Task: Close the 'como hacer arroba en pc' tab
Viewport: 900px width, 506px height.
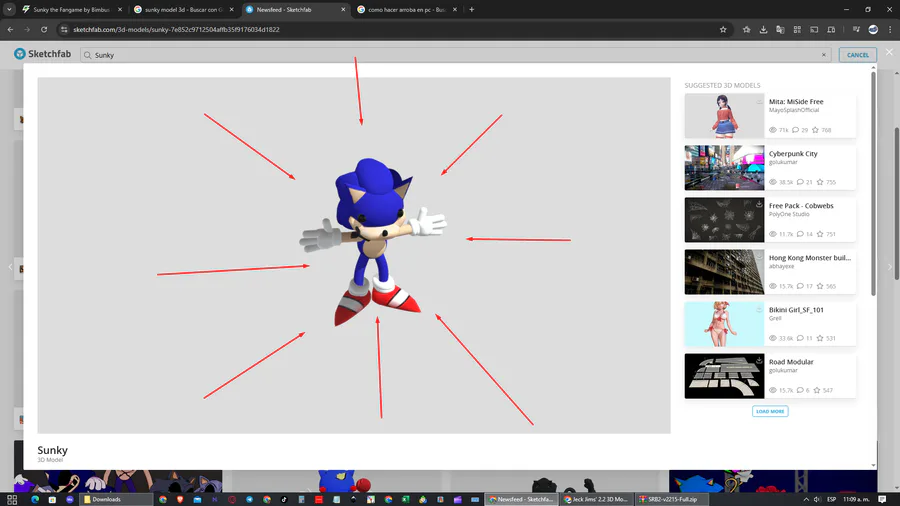Action: click(x=455, y=10)
